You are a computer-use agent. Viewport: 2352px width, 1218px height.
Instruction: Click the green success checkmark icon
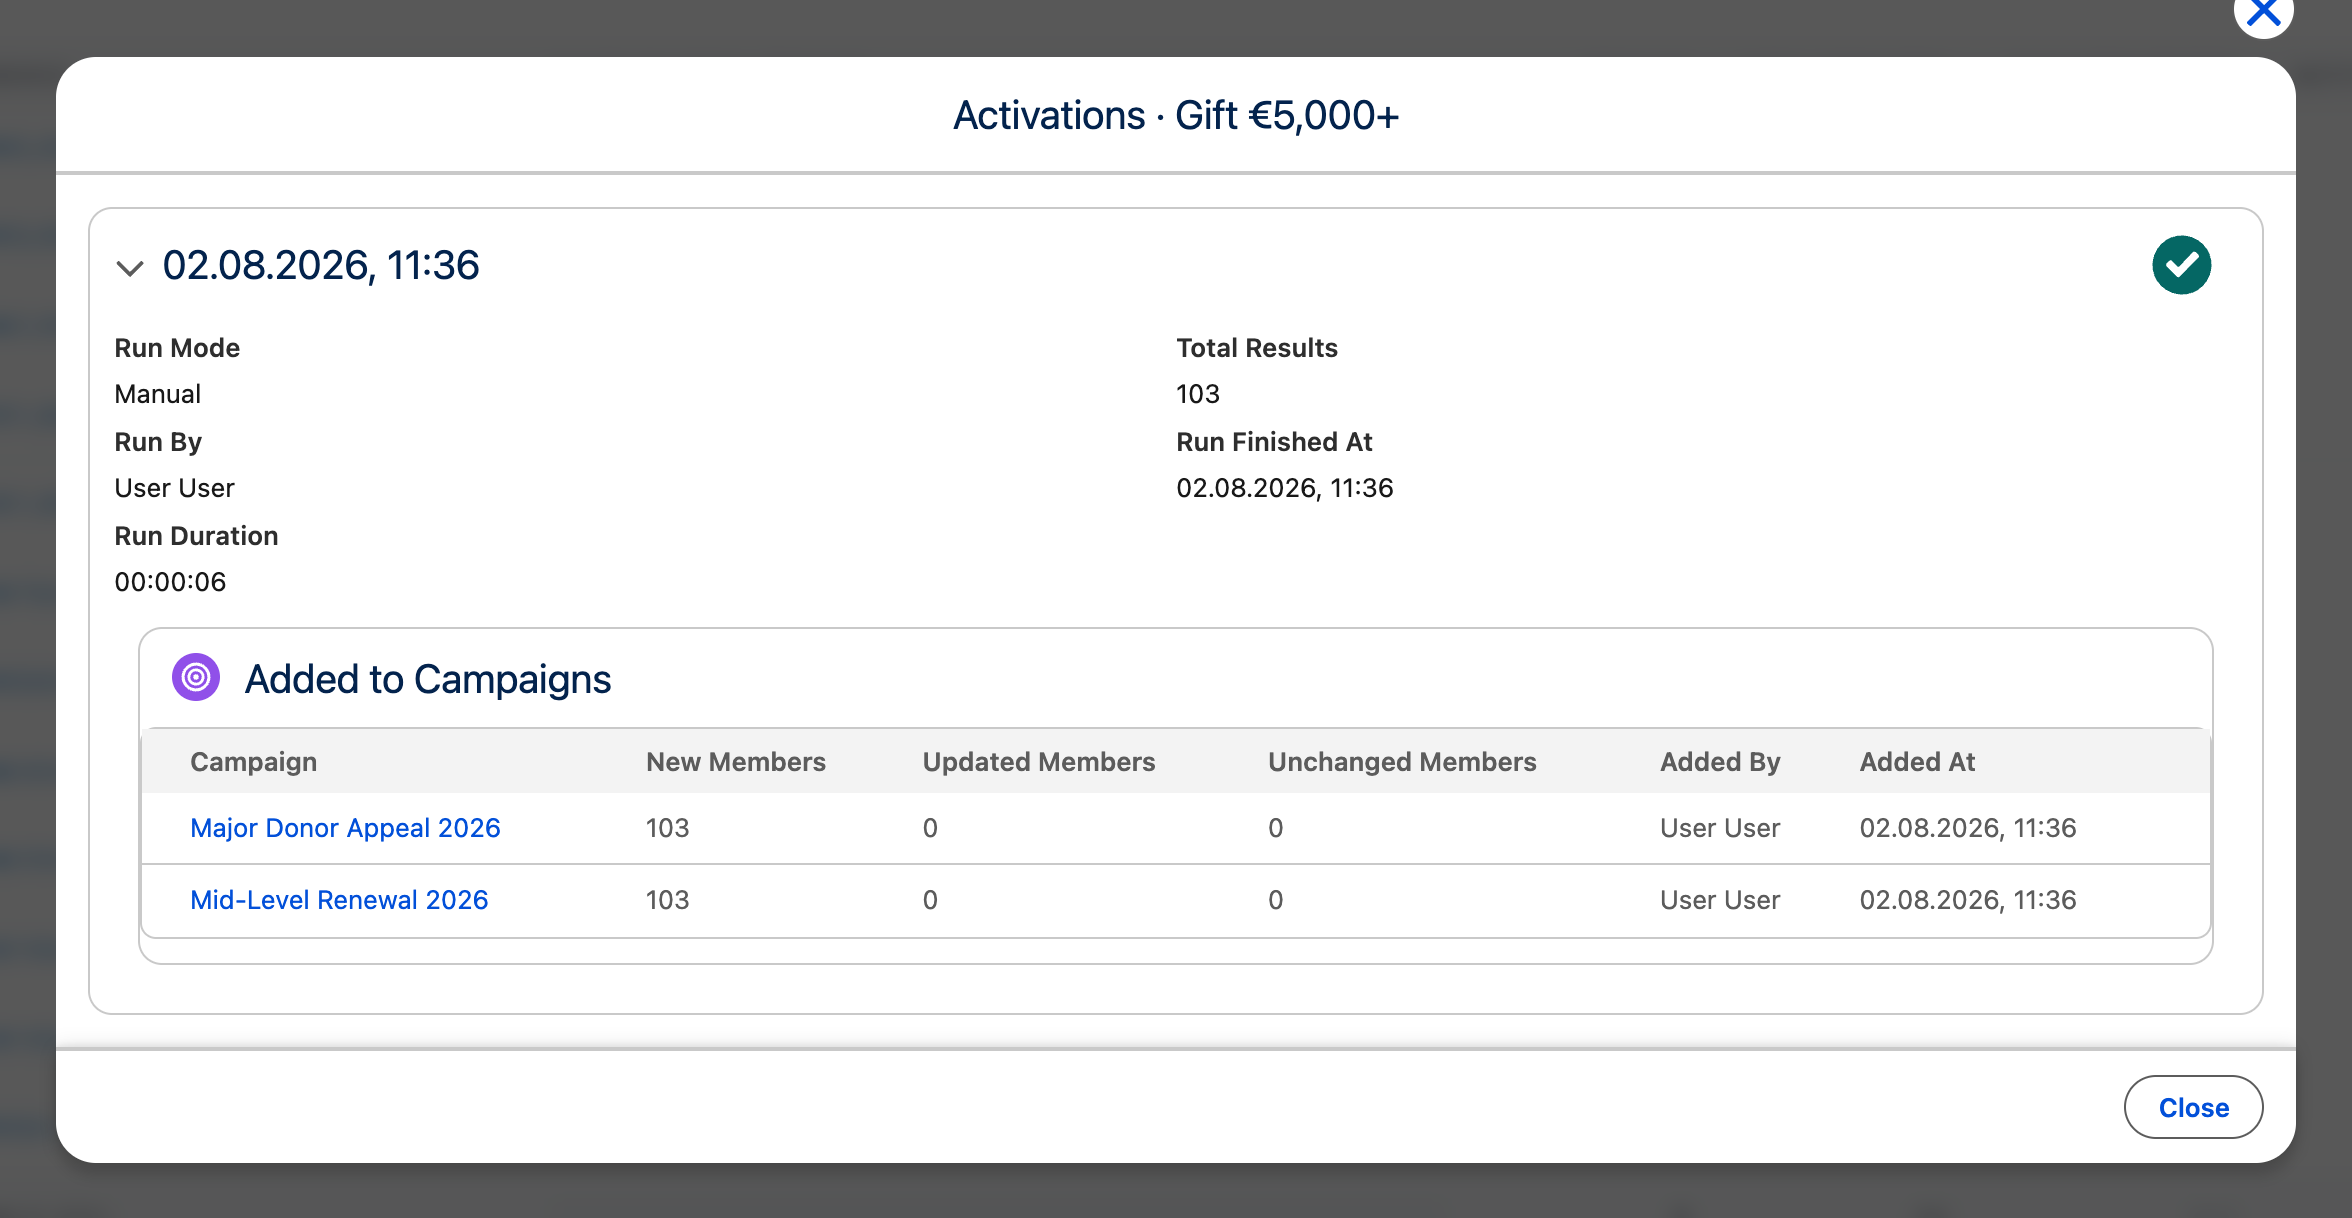(2181, 265)
